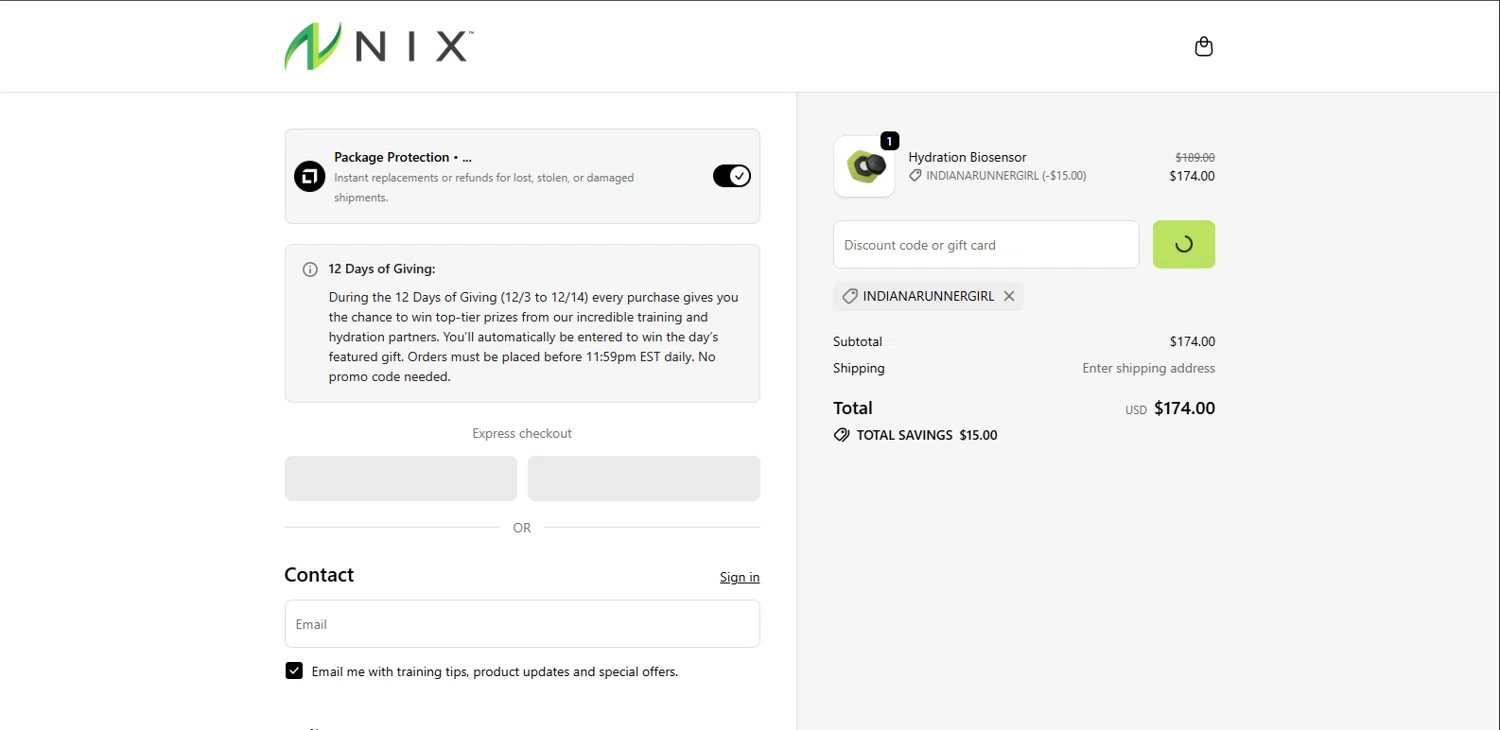This screenshot has width=1500, height=730.
Task: Click the Package Protection shield icon
Action: click(309, 177)
